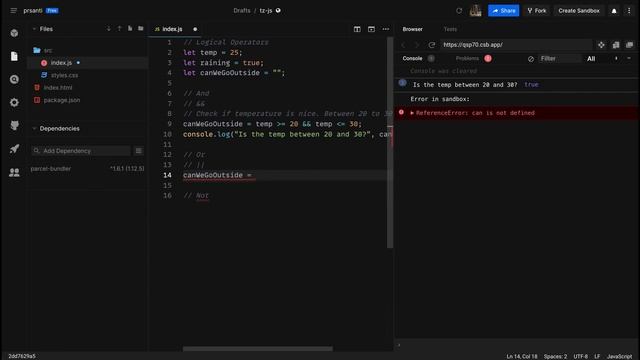
Task: Click the download arrow in Files header
Action: (x=109, y=29)
